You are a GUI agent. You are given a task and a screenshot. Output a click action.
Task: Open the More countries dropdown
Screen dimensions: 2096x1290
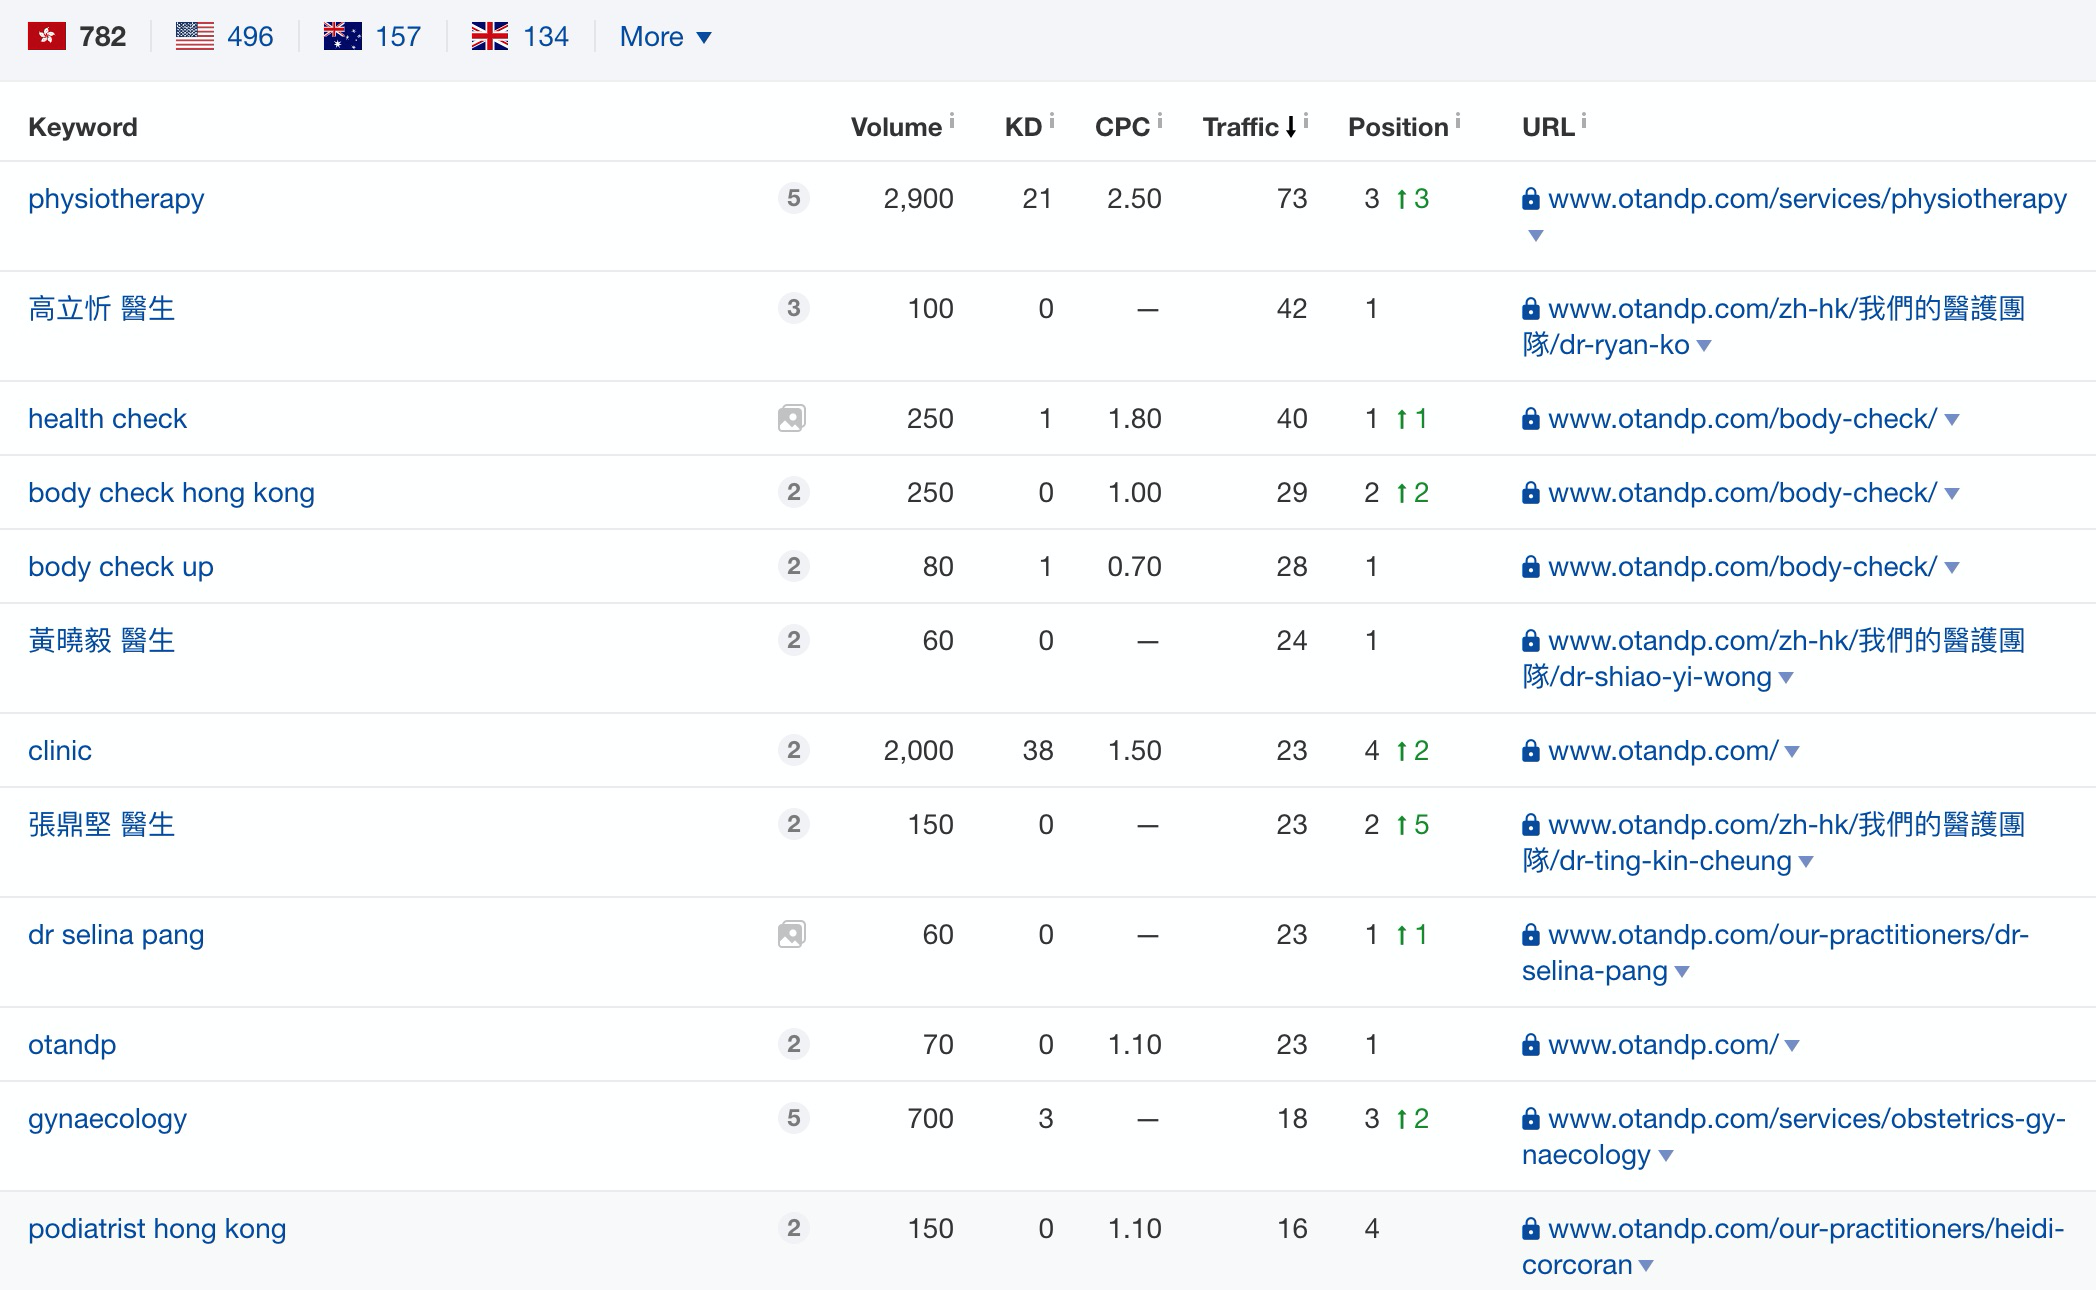point(665,37)
